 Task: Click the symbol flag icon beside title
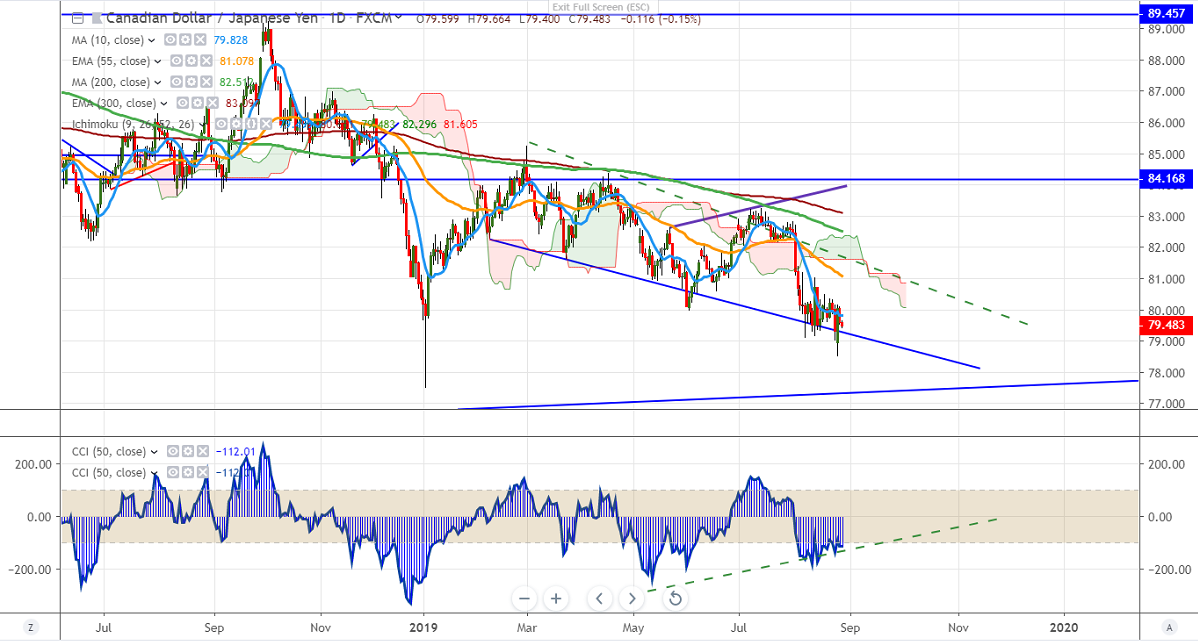[96, 18]
